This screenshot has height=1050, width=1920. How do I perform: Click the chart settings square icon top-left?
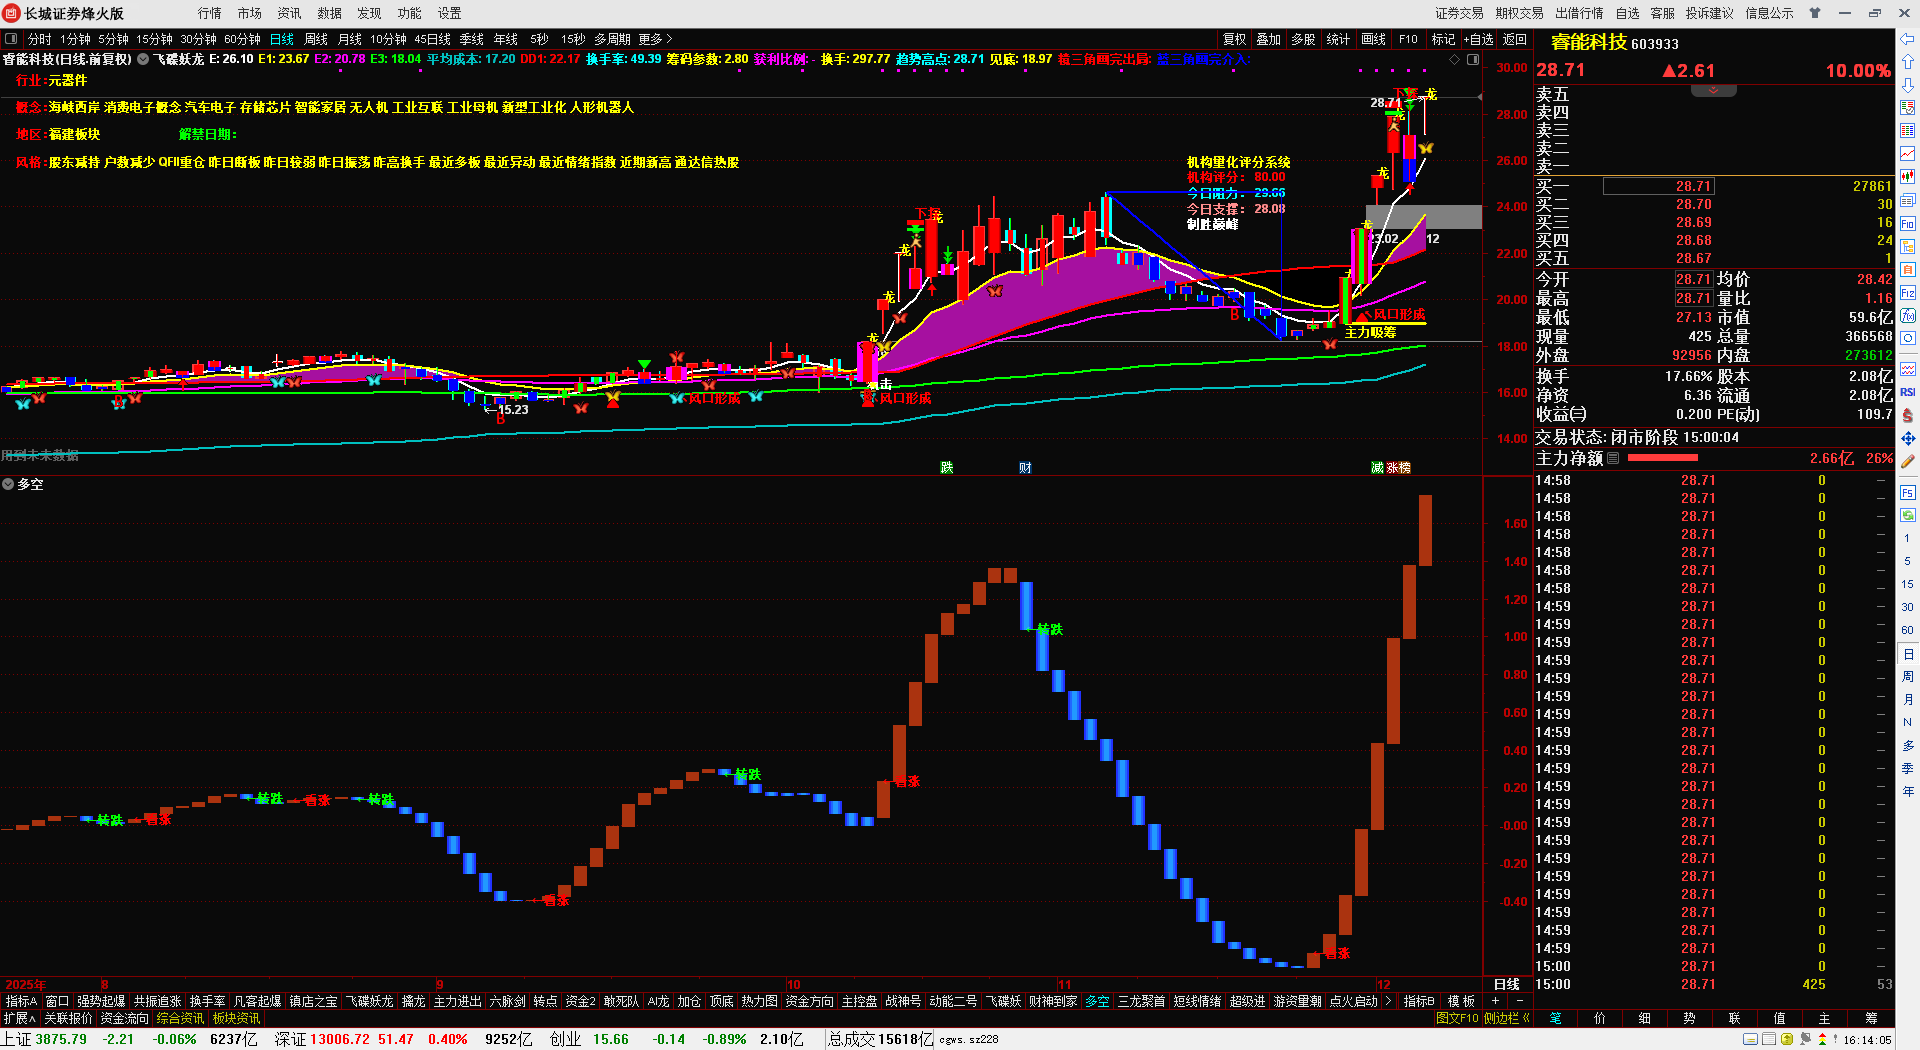click(x=11, y=39)
